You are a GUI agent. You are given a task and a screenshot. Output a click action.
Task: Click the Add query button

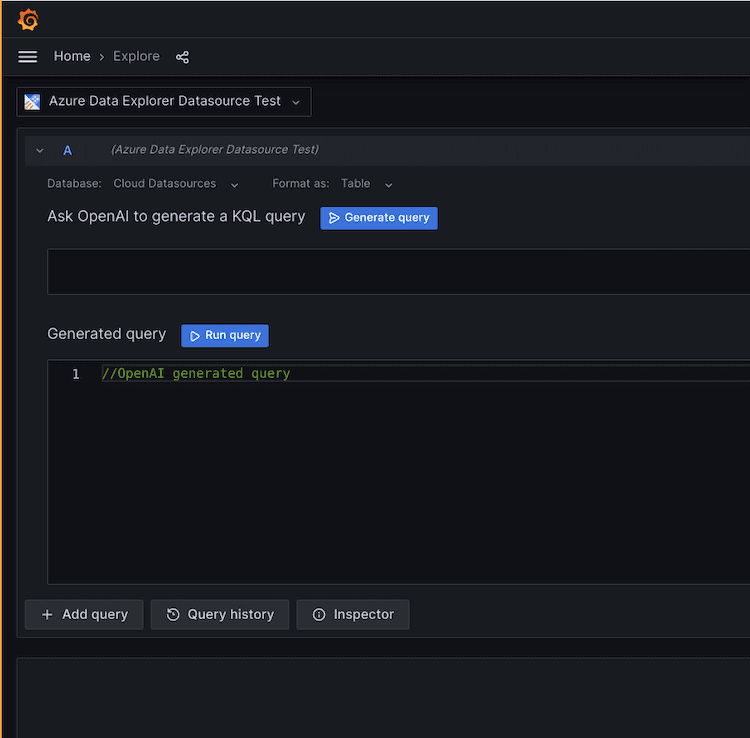click(x=84, y=615)
